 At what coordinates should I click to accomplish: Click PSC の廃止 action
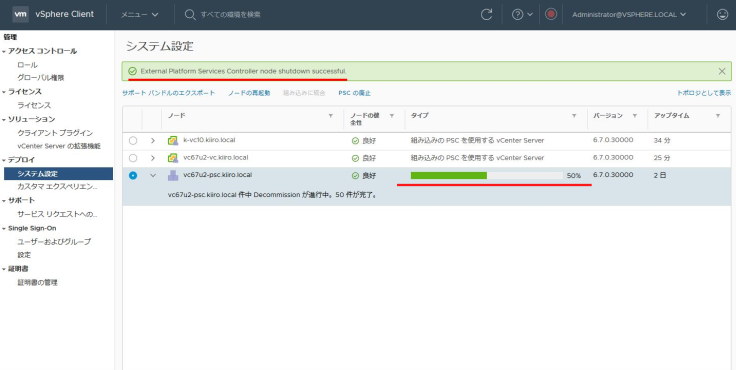(x=354, y=93)
